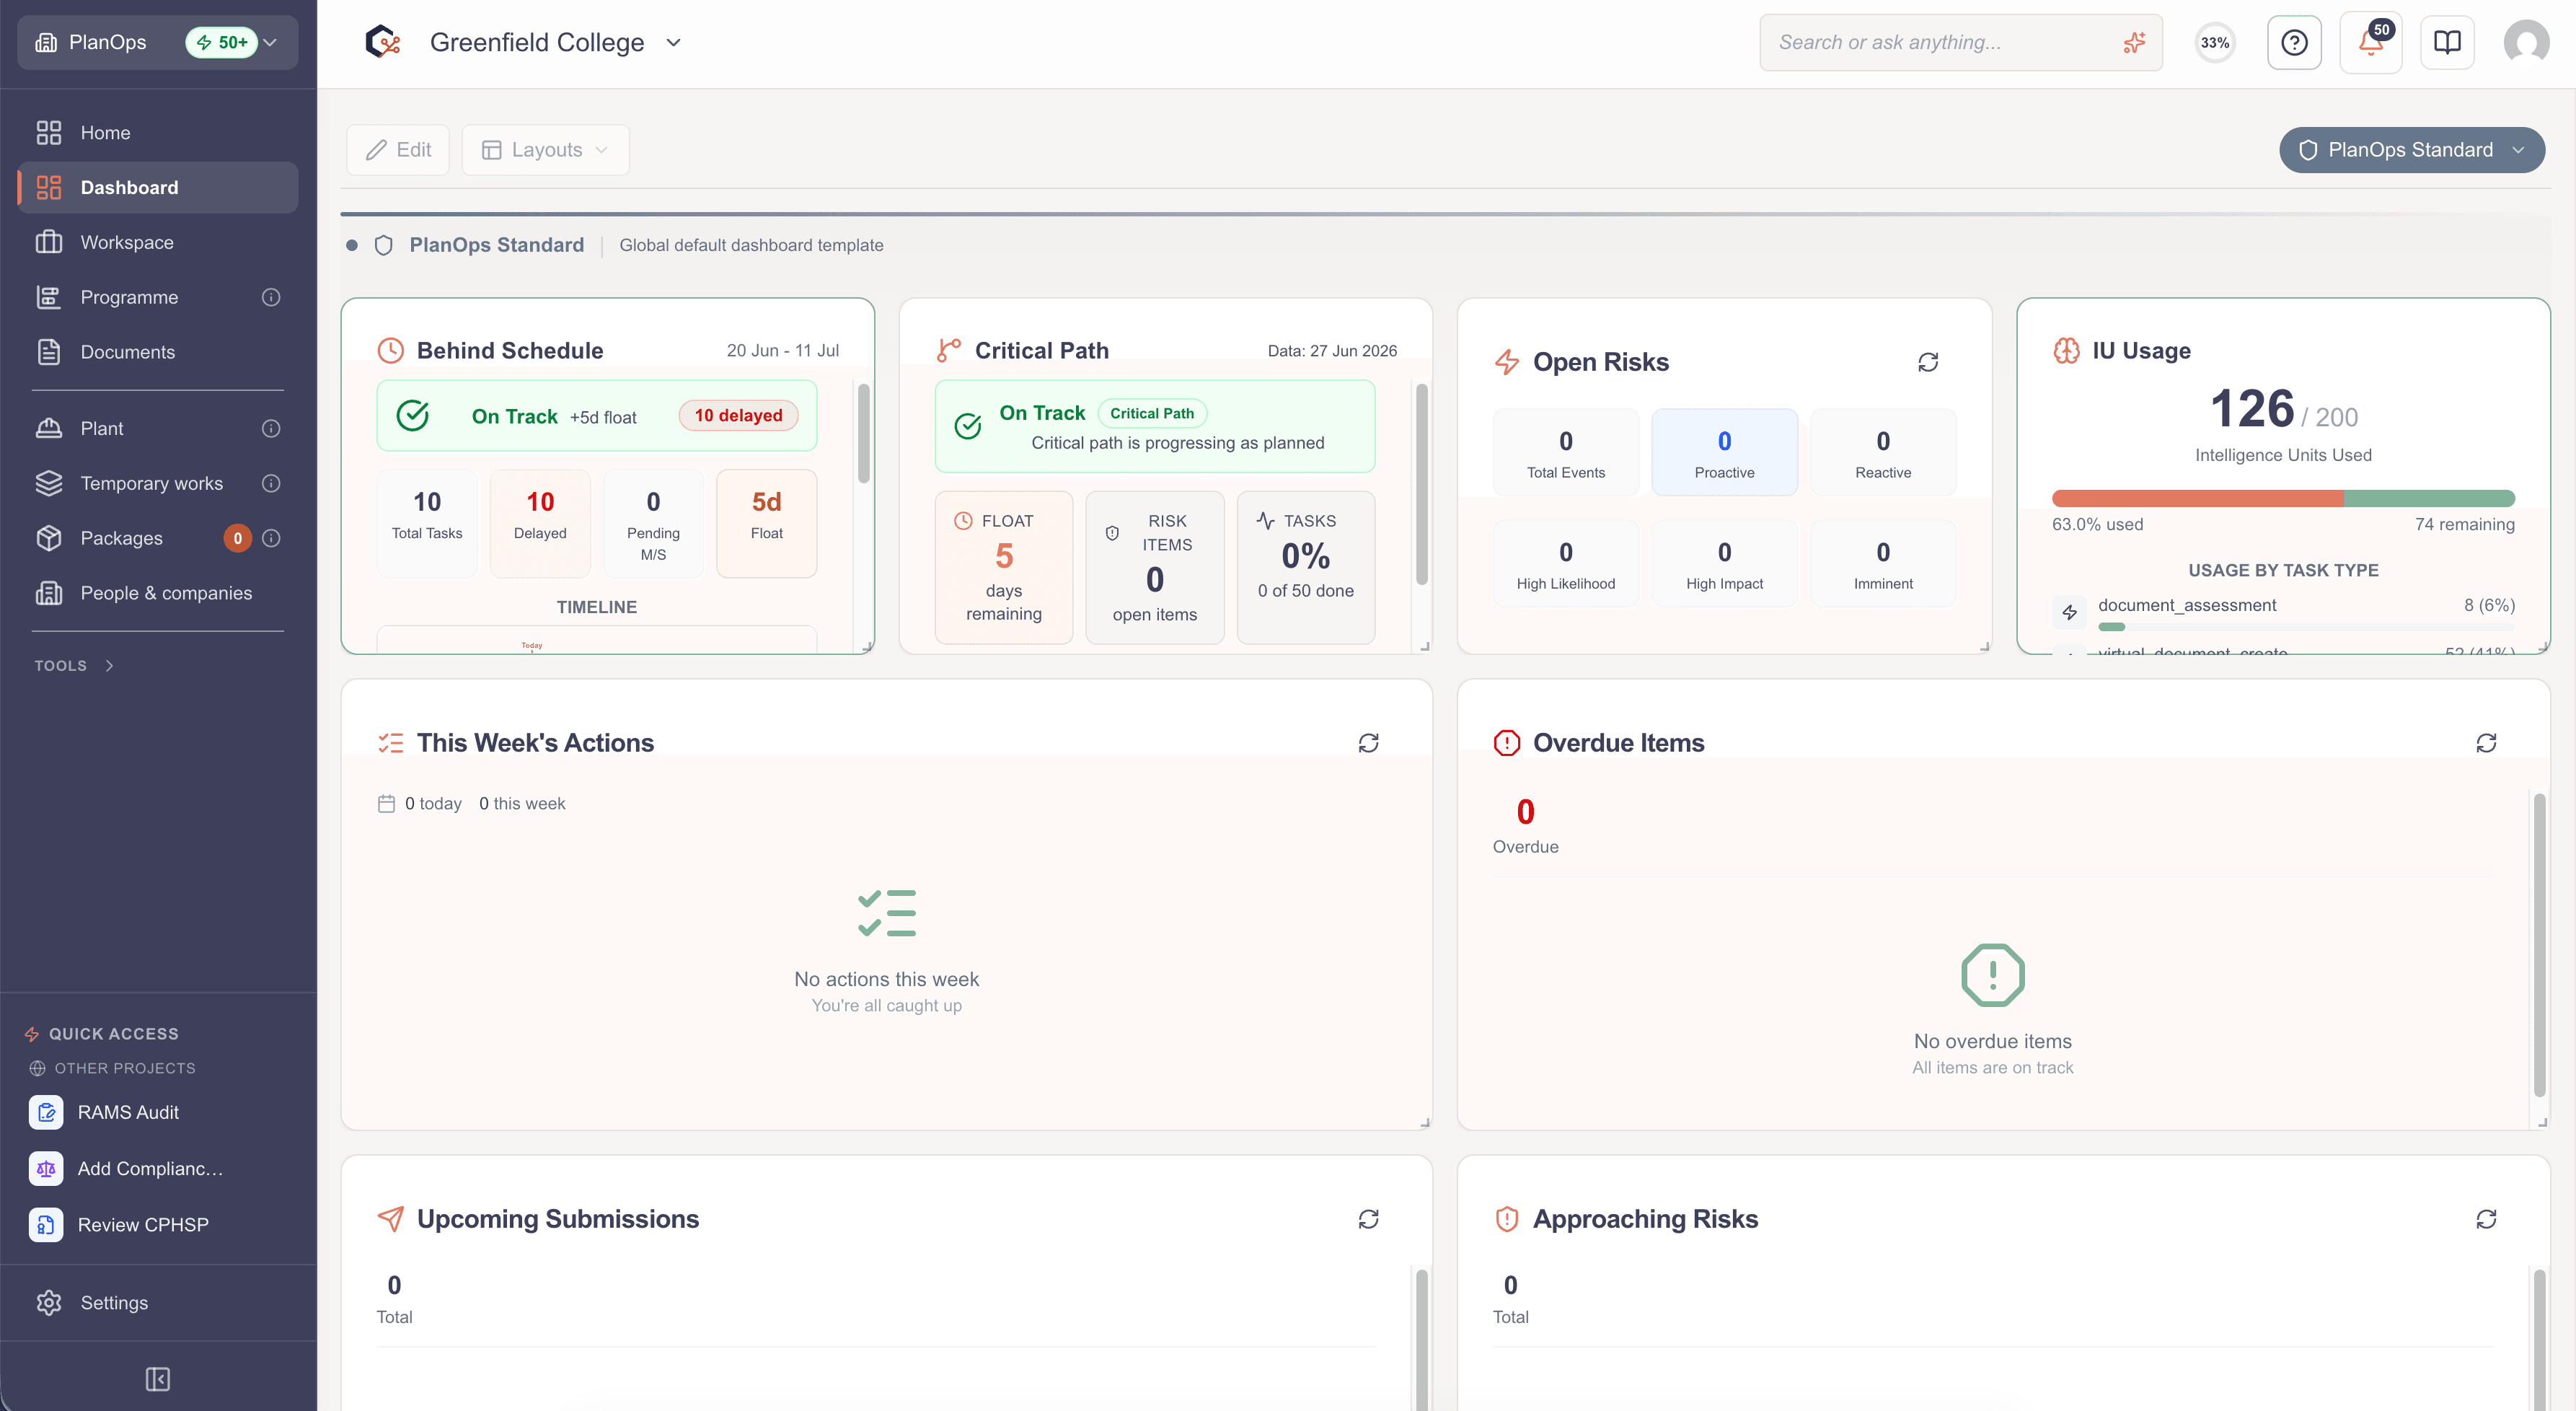Open Settings in sidebar
The width and height of the screenshot is (2576, 1411).
(158, 1302)
